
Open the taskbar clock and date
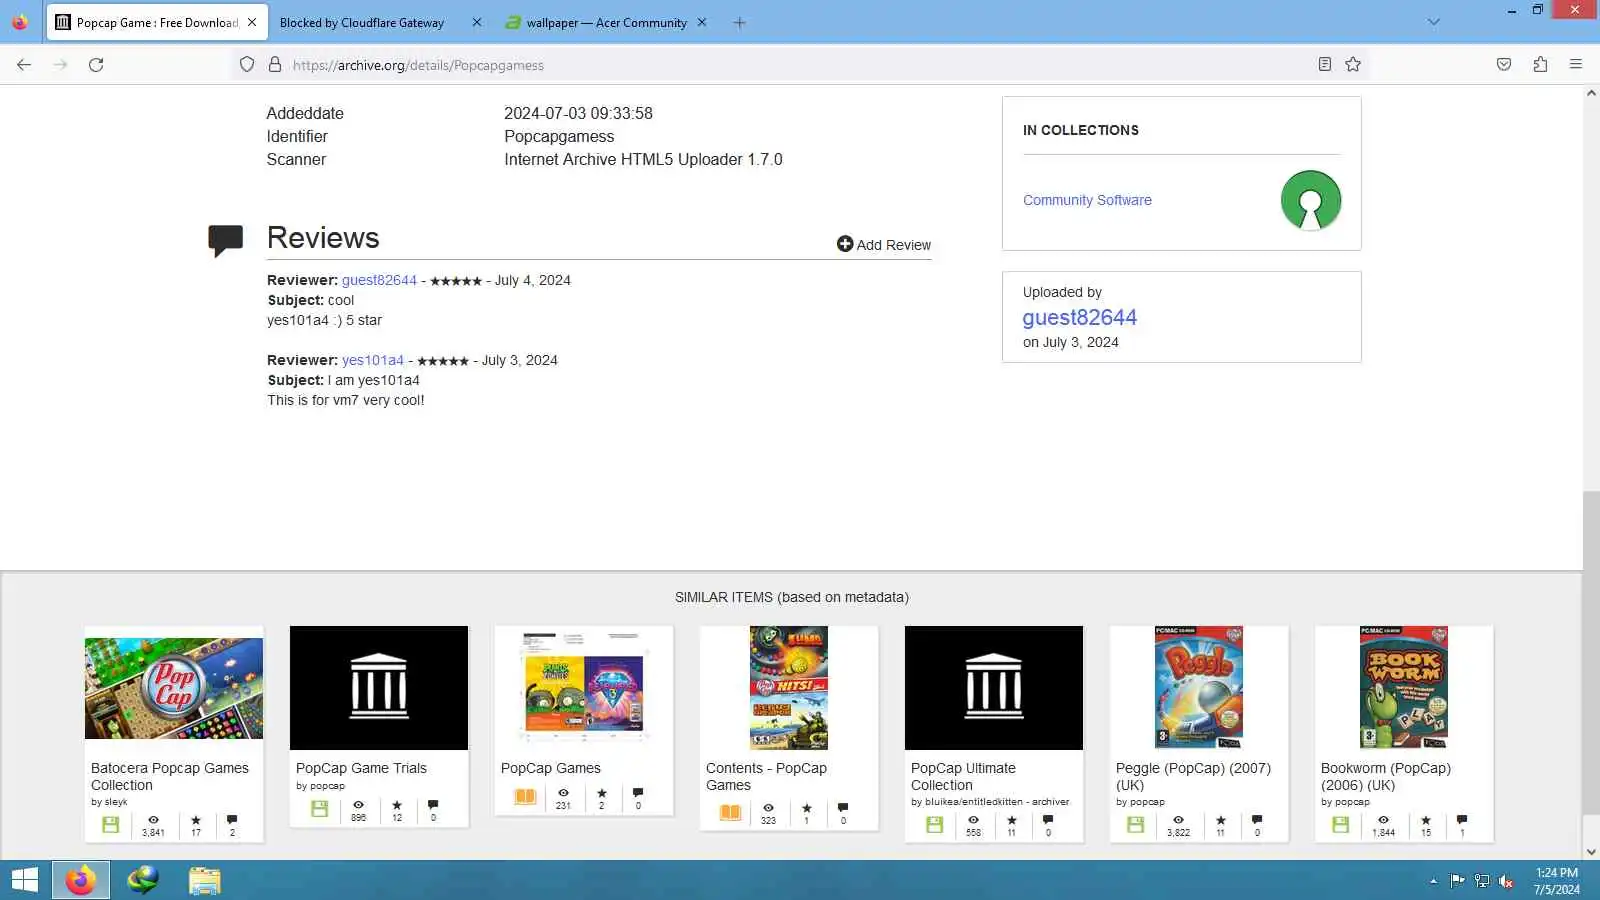pyautogui.click(x=1557, y=881)
